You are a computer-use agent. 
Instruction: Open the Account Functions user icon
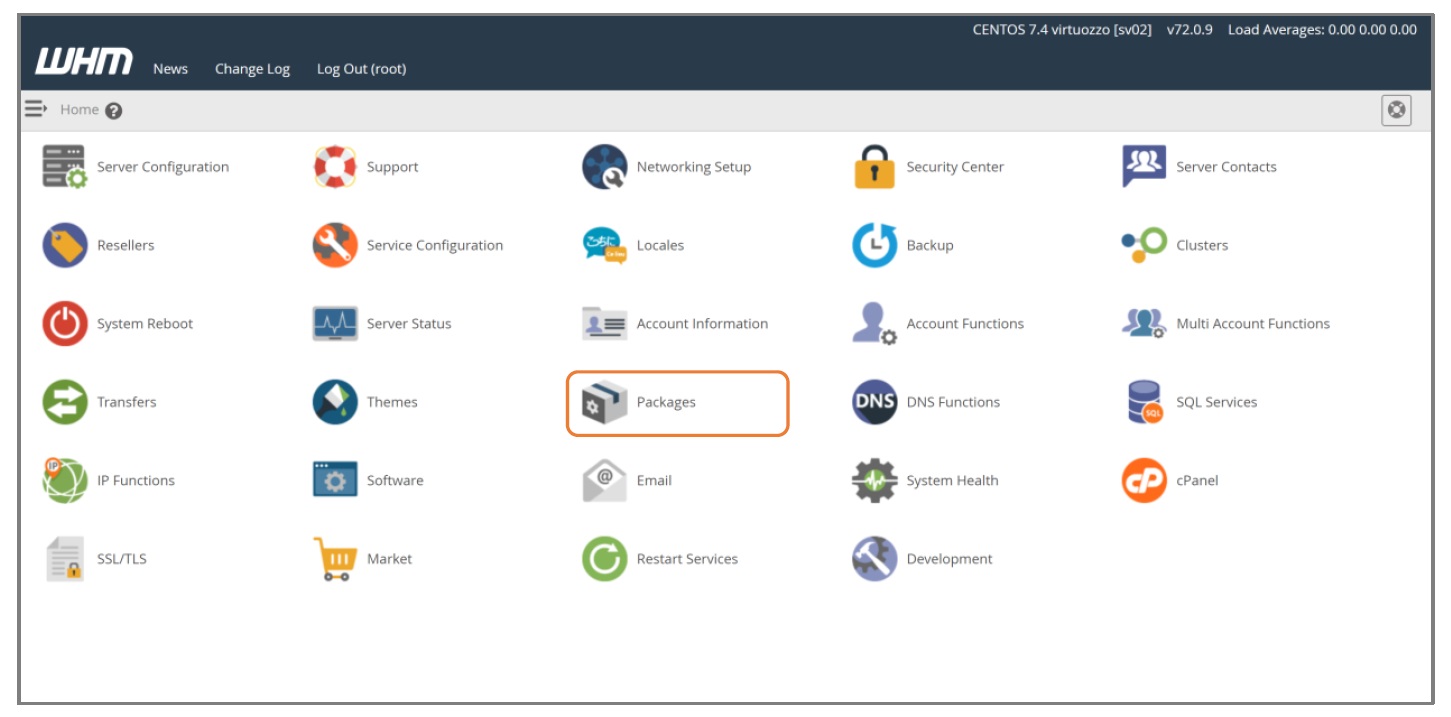click(x=875, y=324)
